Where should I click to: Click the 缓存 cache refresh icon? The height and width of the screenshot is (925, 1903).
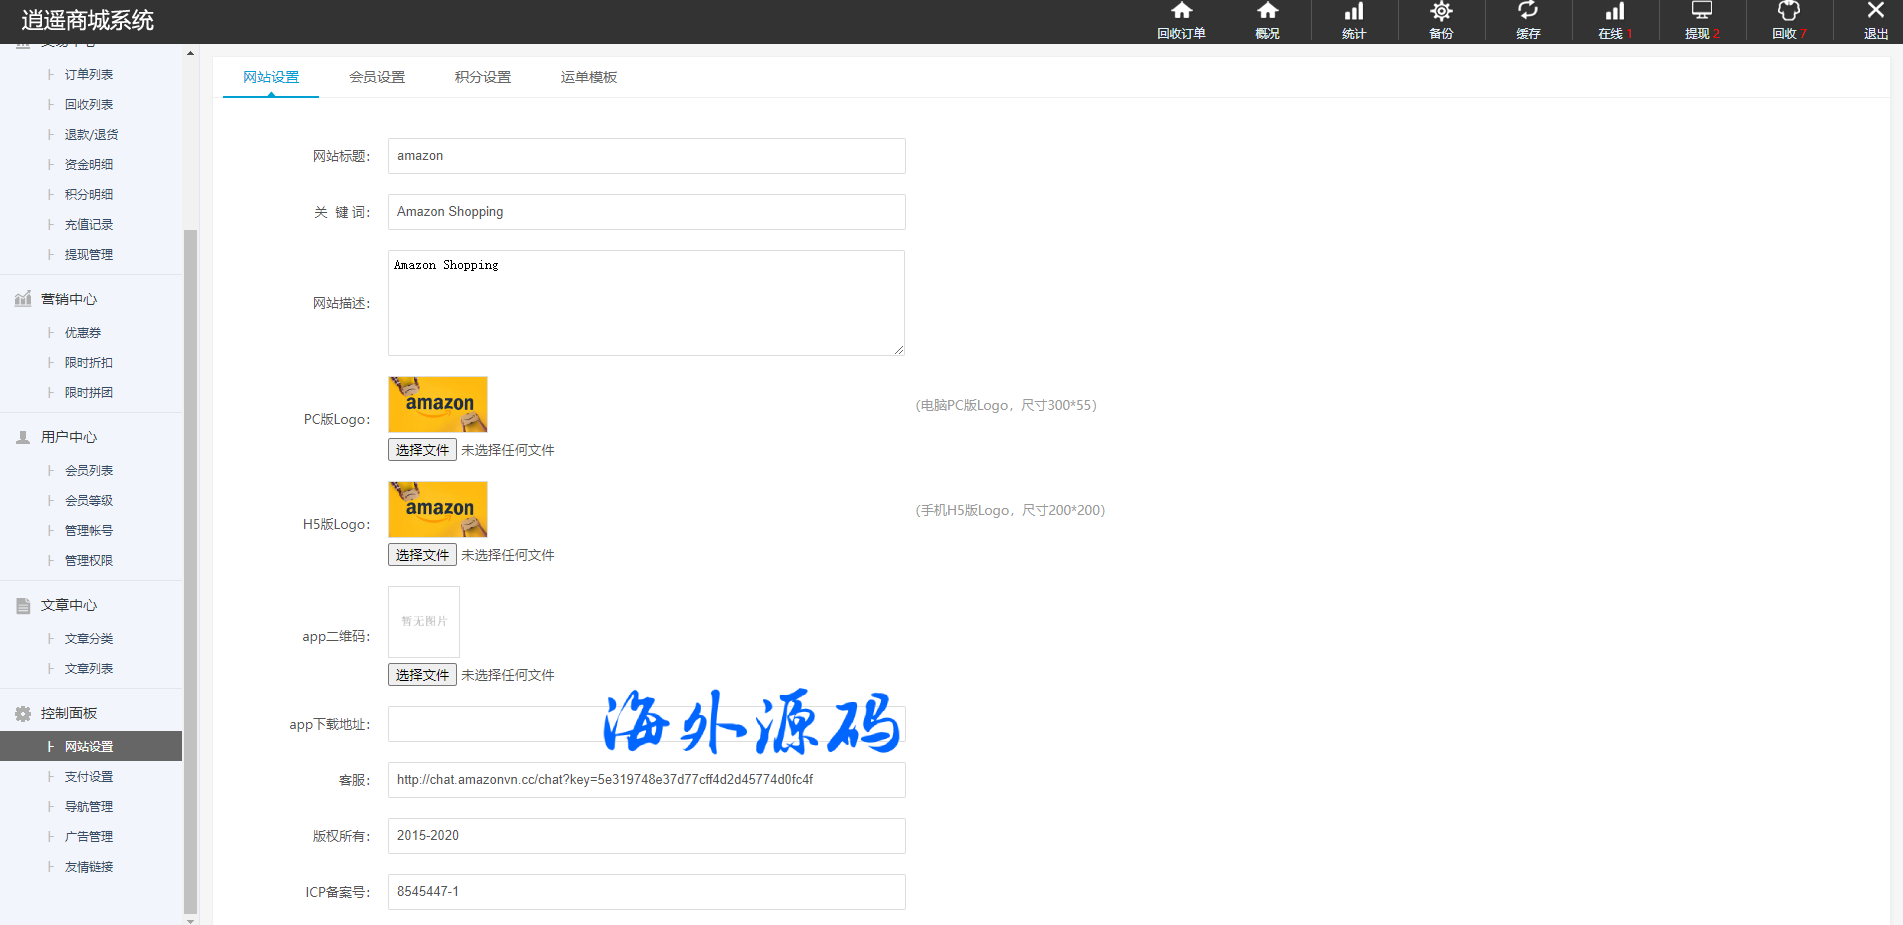(1527, 12)
